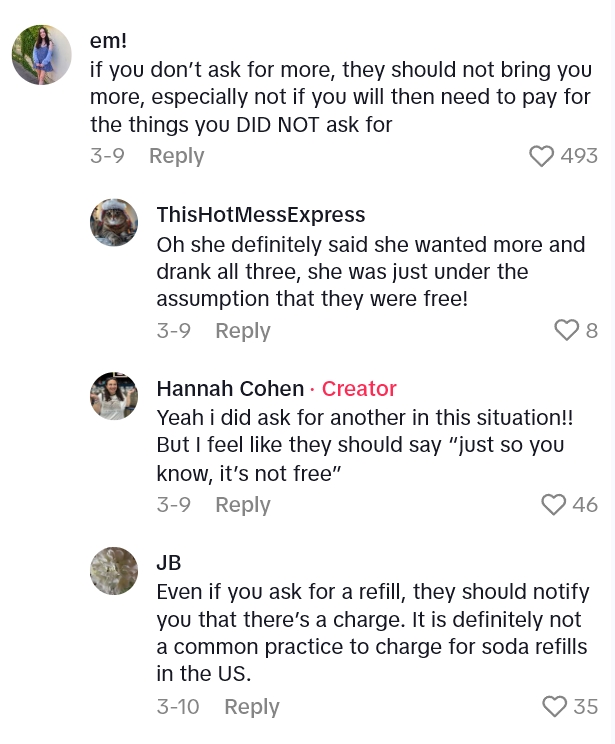The image size is (615, 744).
Task: Open the ThisHotMessExpress username link
Action: coord(260,215)
